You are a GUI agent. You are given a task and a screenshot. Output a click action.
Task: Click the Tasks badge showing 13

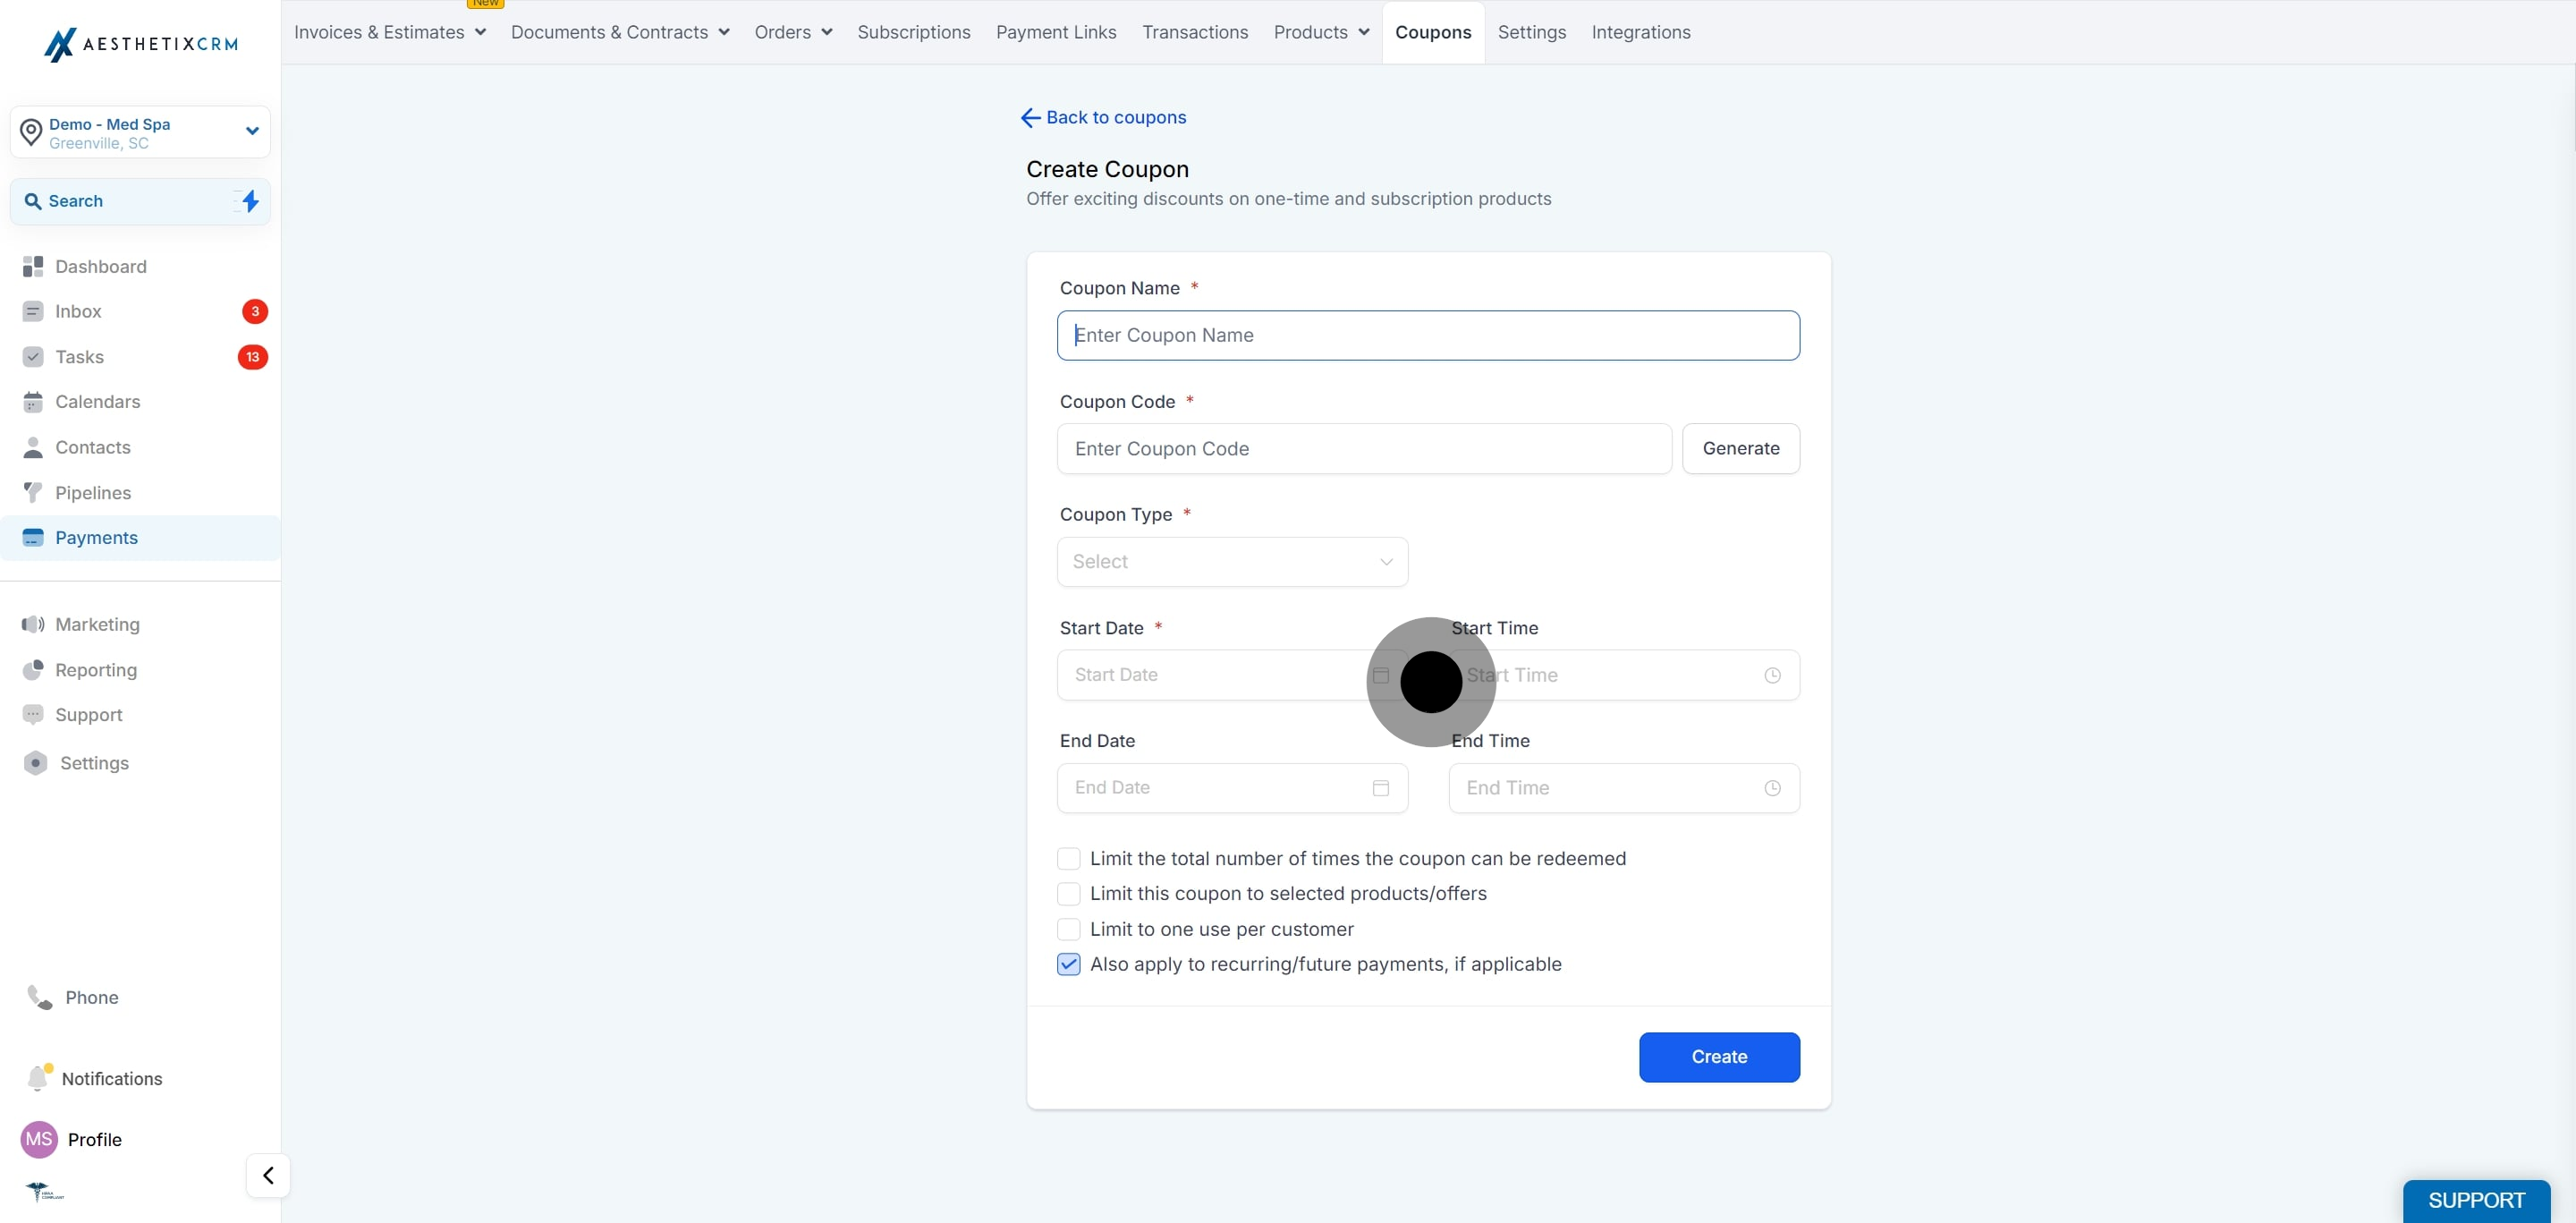pos(252,357)
